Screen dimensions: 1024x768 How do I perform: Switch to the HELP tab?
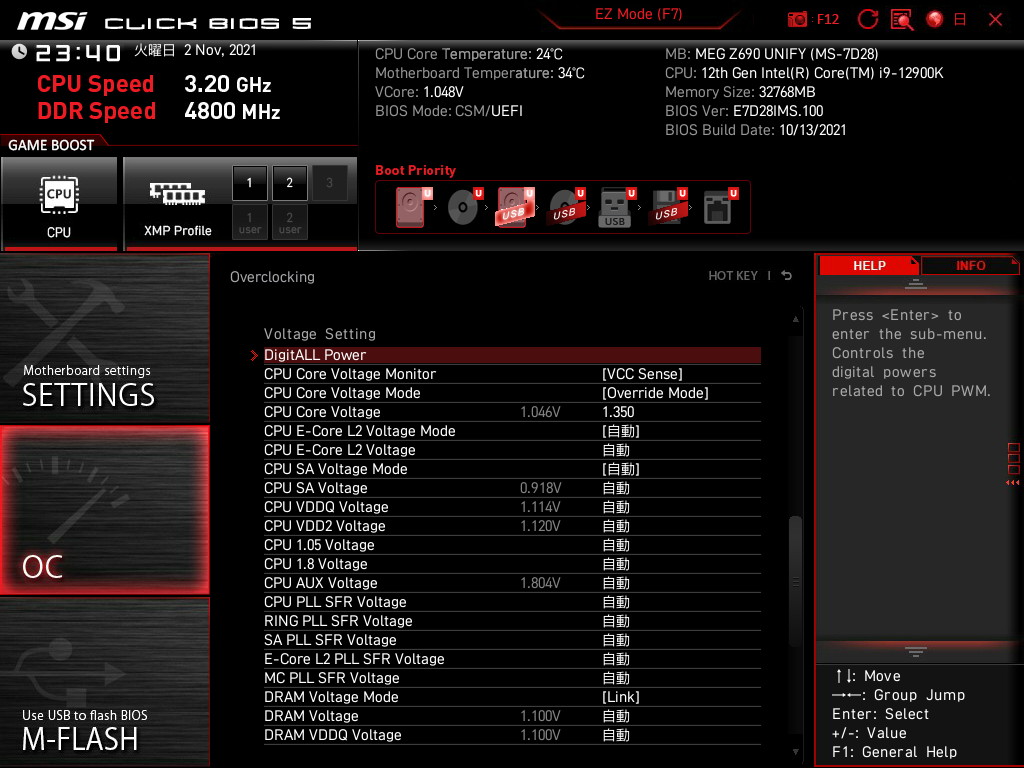pos(869,266)
